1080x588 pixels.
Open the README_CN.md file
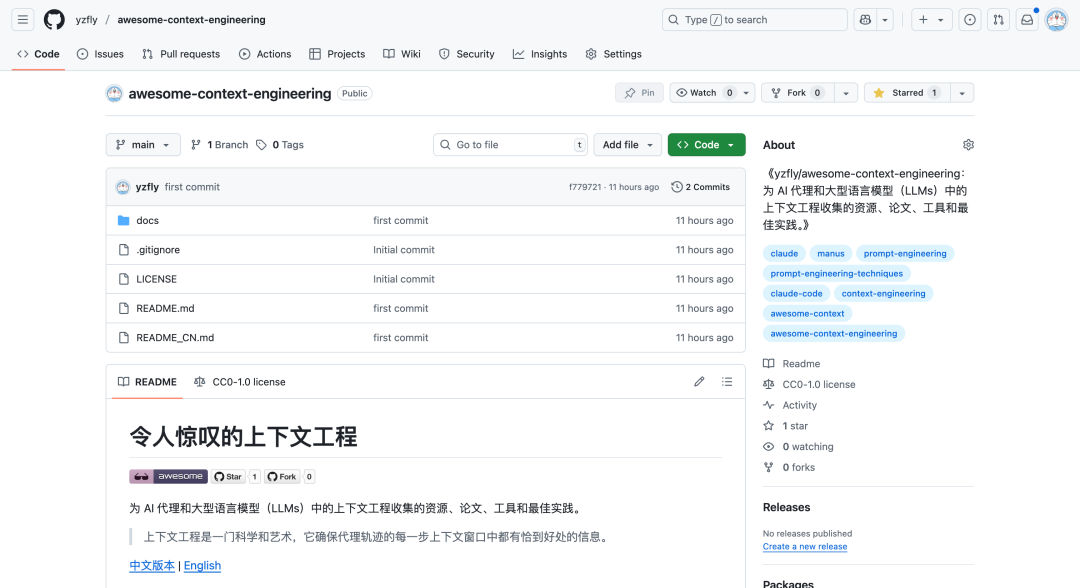175,337
